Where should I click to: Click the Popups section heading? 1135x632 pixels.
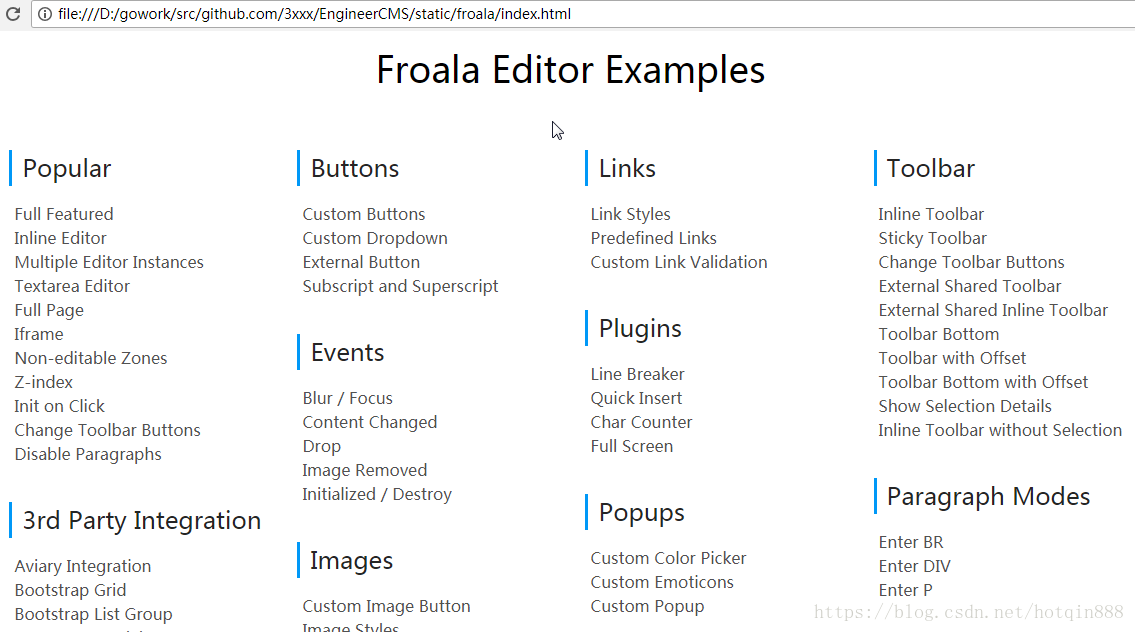[x=641, y=513]
